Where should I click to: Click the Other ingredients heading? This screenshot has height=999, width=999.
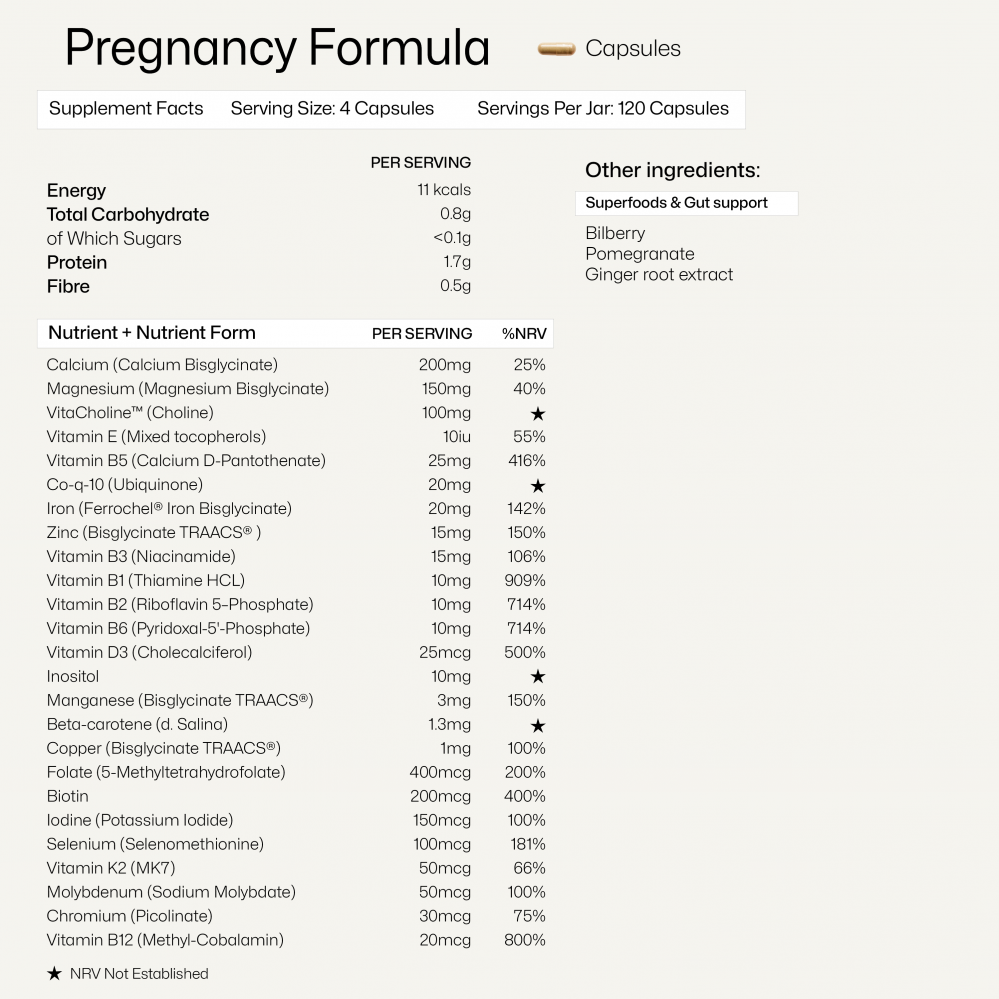[672, 170]
